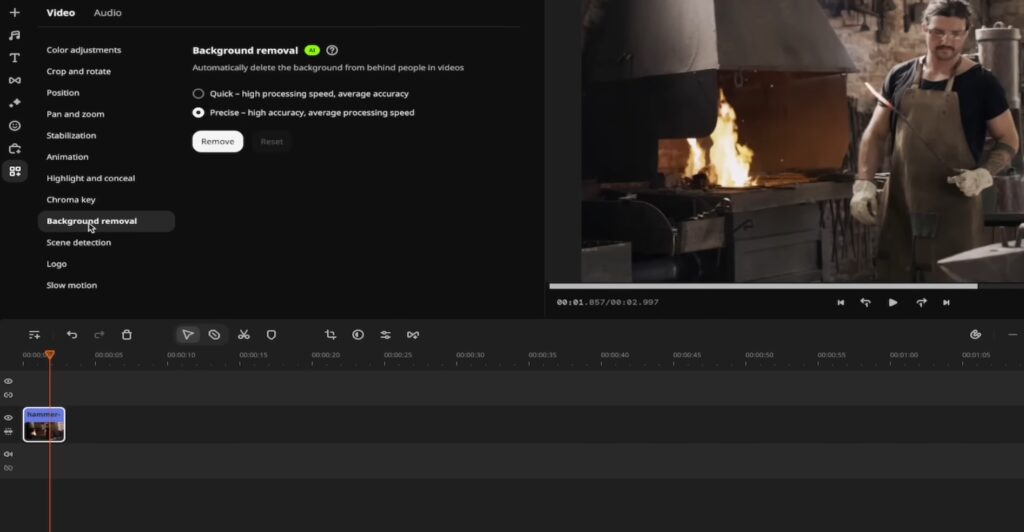Viewport: 1024px width, 532px height.
Task: Mute the audio track at the bottom
Action: (x=8, y=454)
